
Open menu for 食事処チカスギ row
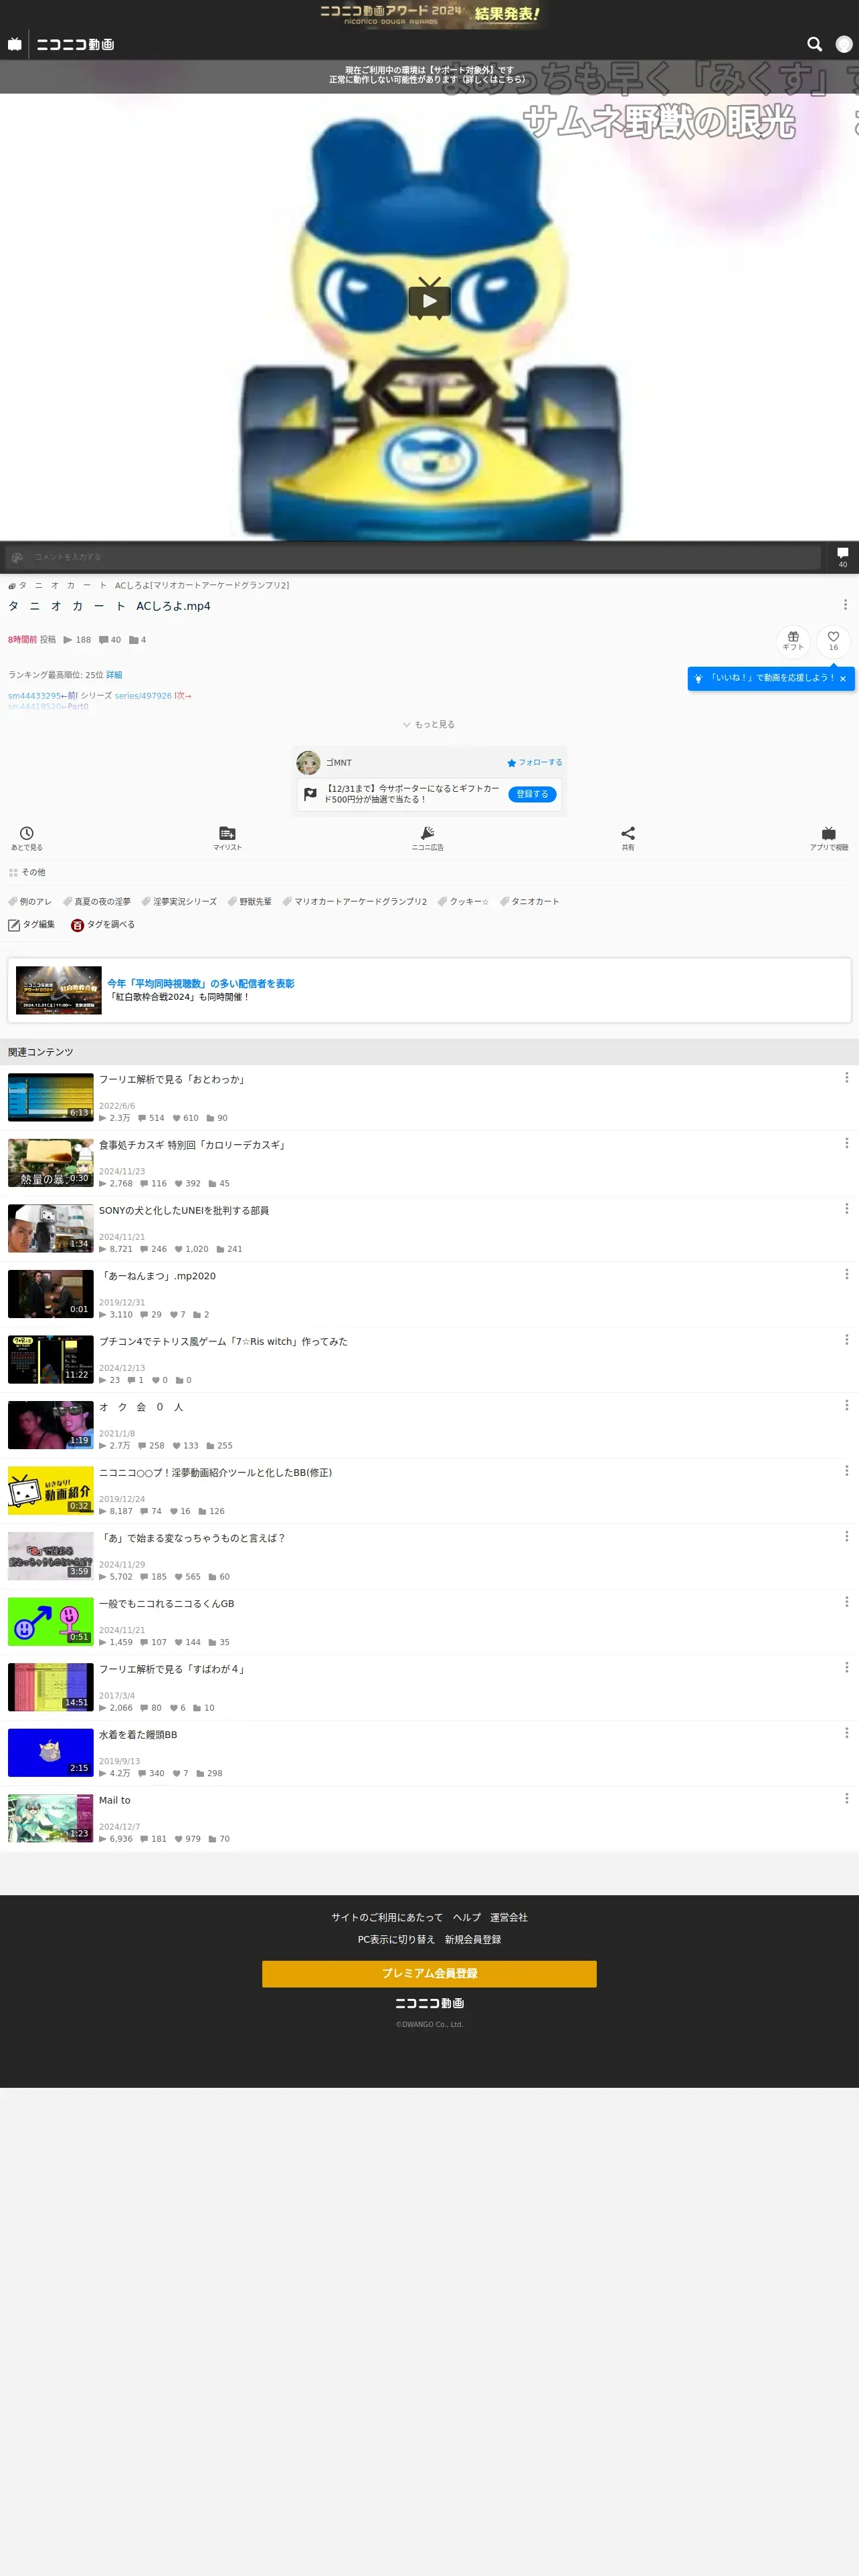tap(846, 1143)
